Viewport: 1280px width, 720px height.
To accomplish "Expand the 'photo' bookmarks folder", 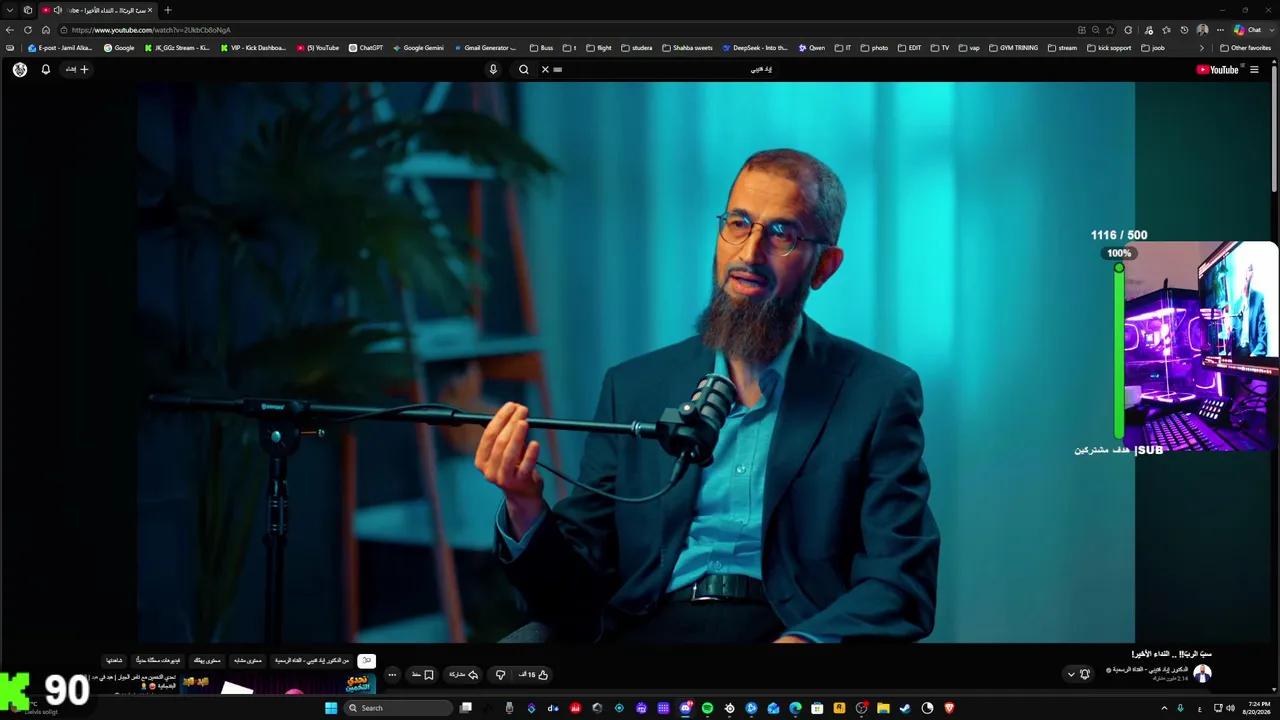I will (874, 48).
